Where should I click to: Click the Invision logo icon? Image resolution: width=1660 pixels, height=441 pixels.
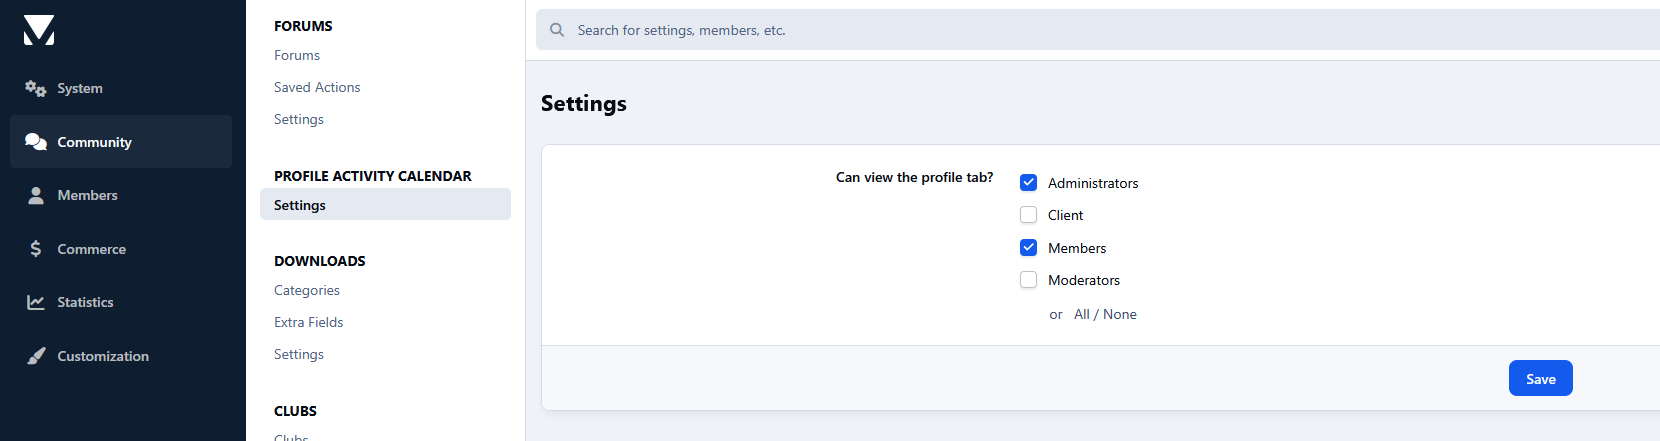pos(39,30)
